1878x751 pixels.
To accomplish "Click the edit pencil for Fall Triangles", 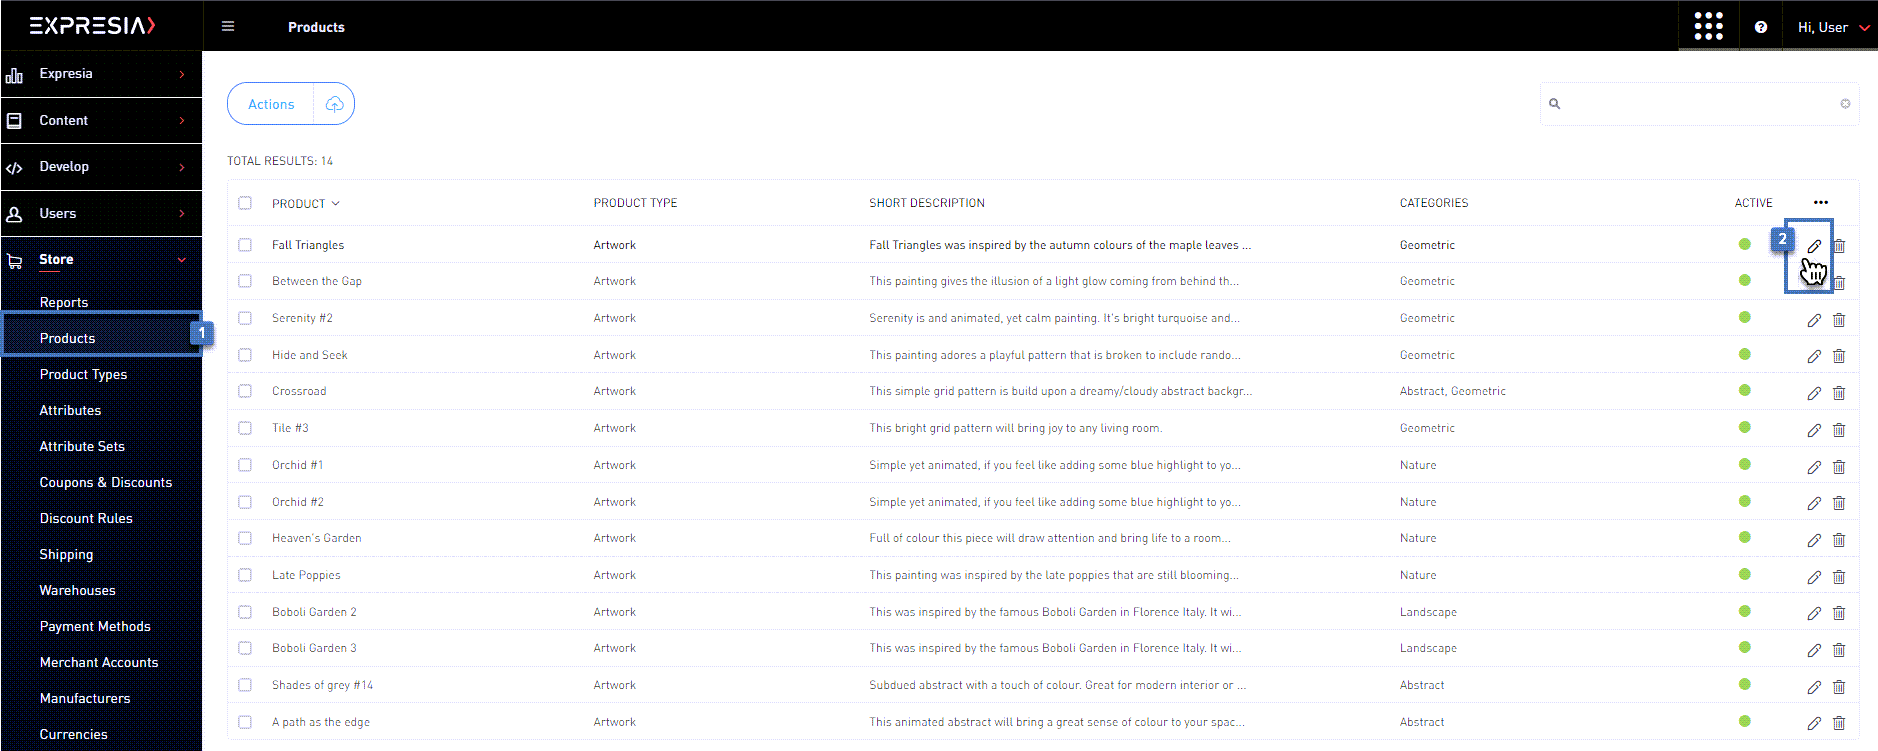I will [x=1813, y=246].
